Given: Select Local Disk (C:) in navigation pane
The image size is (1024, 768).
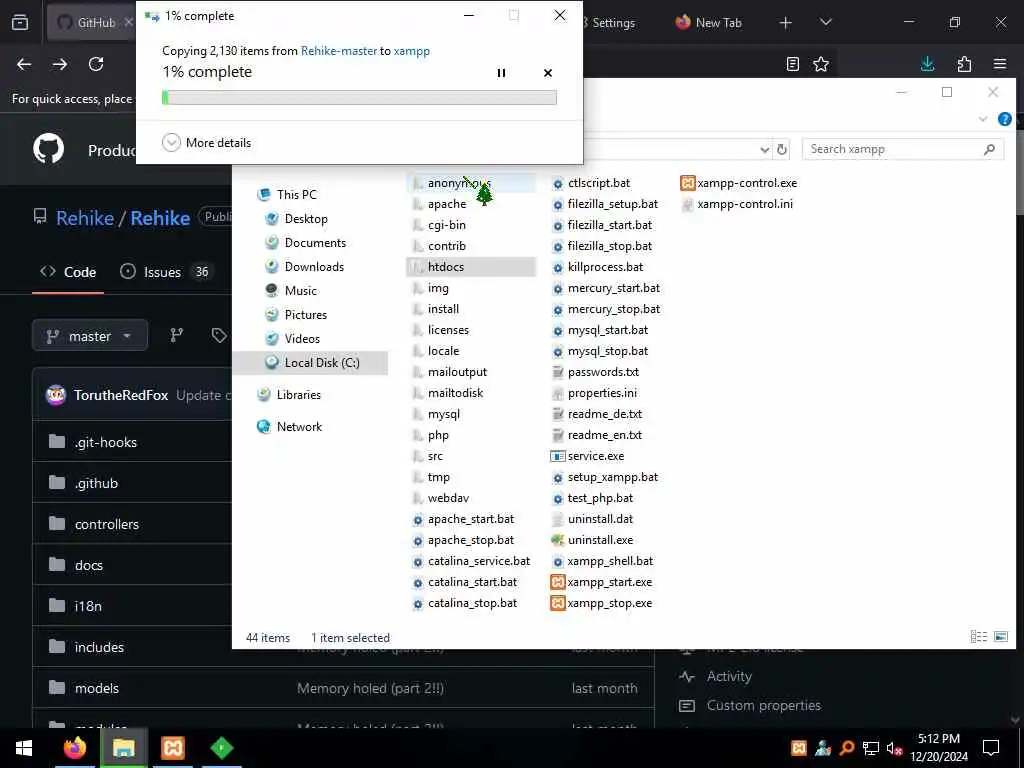Looking at the screenshot, I should (x=310, y=362).
